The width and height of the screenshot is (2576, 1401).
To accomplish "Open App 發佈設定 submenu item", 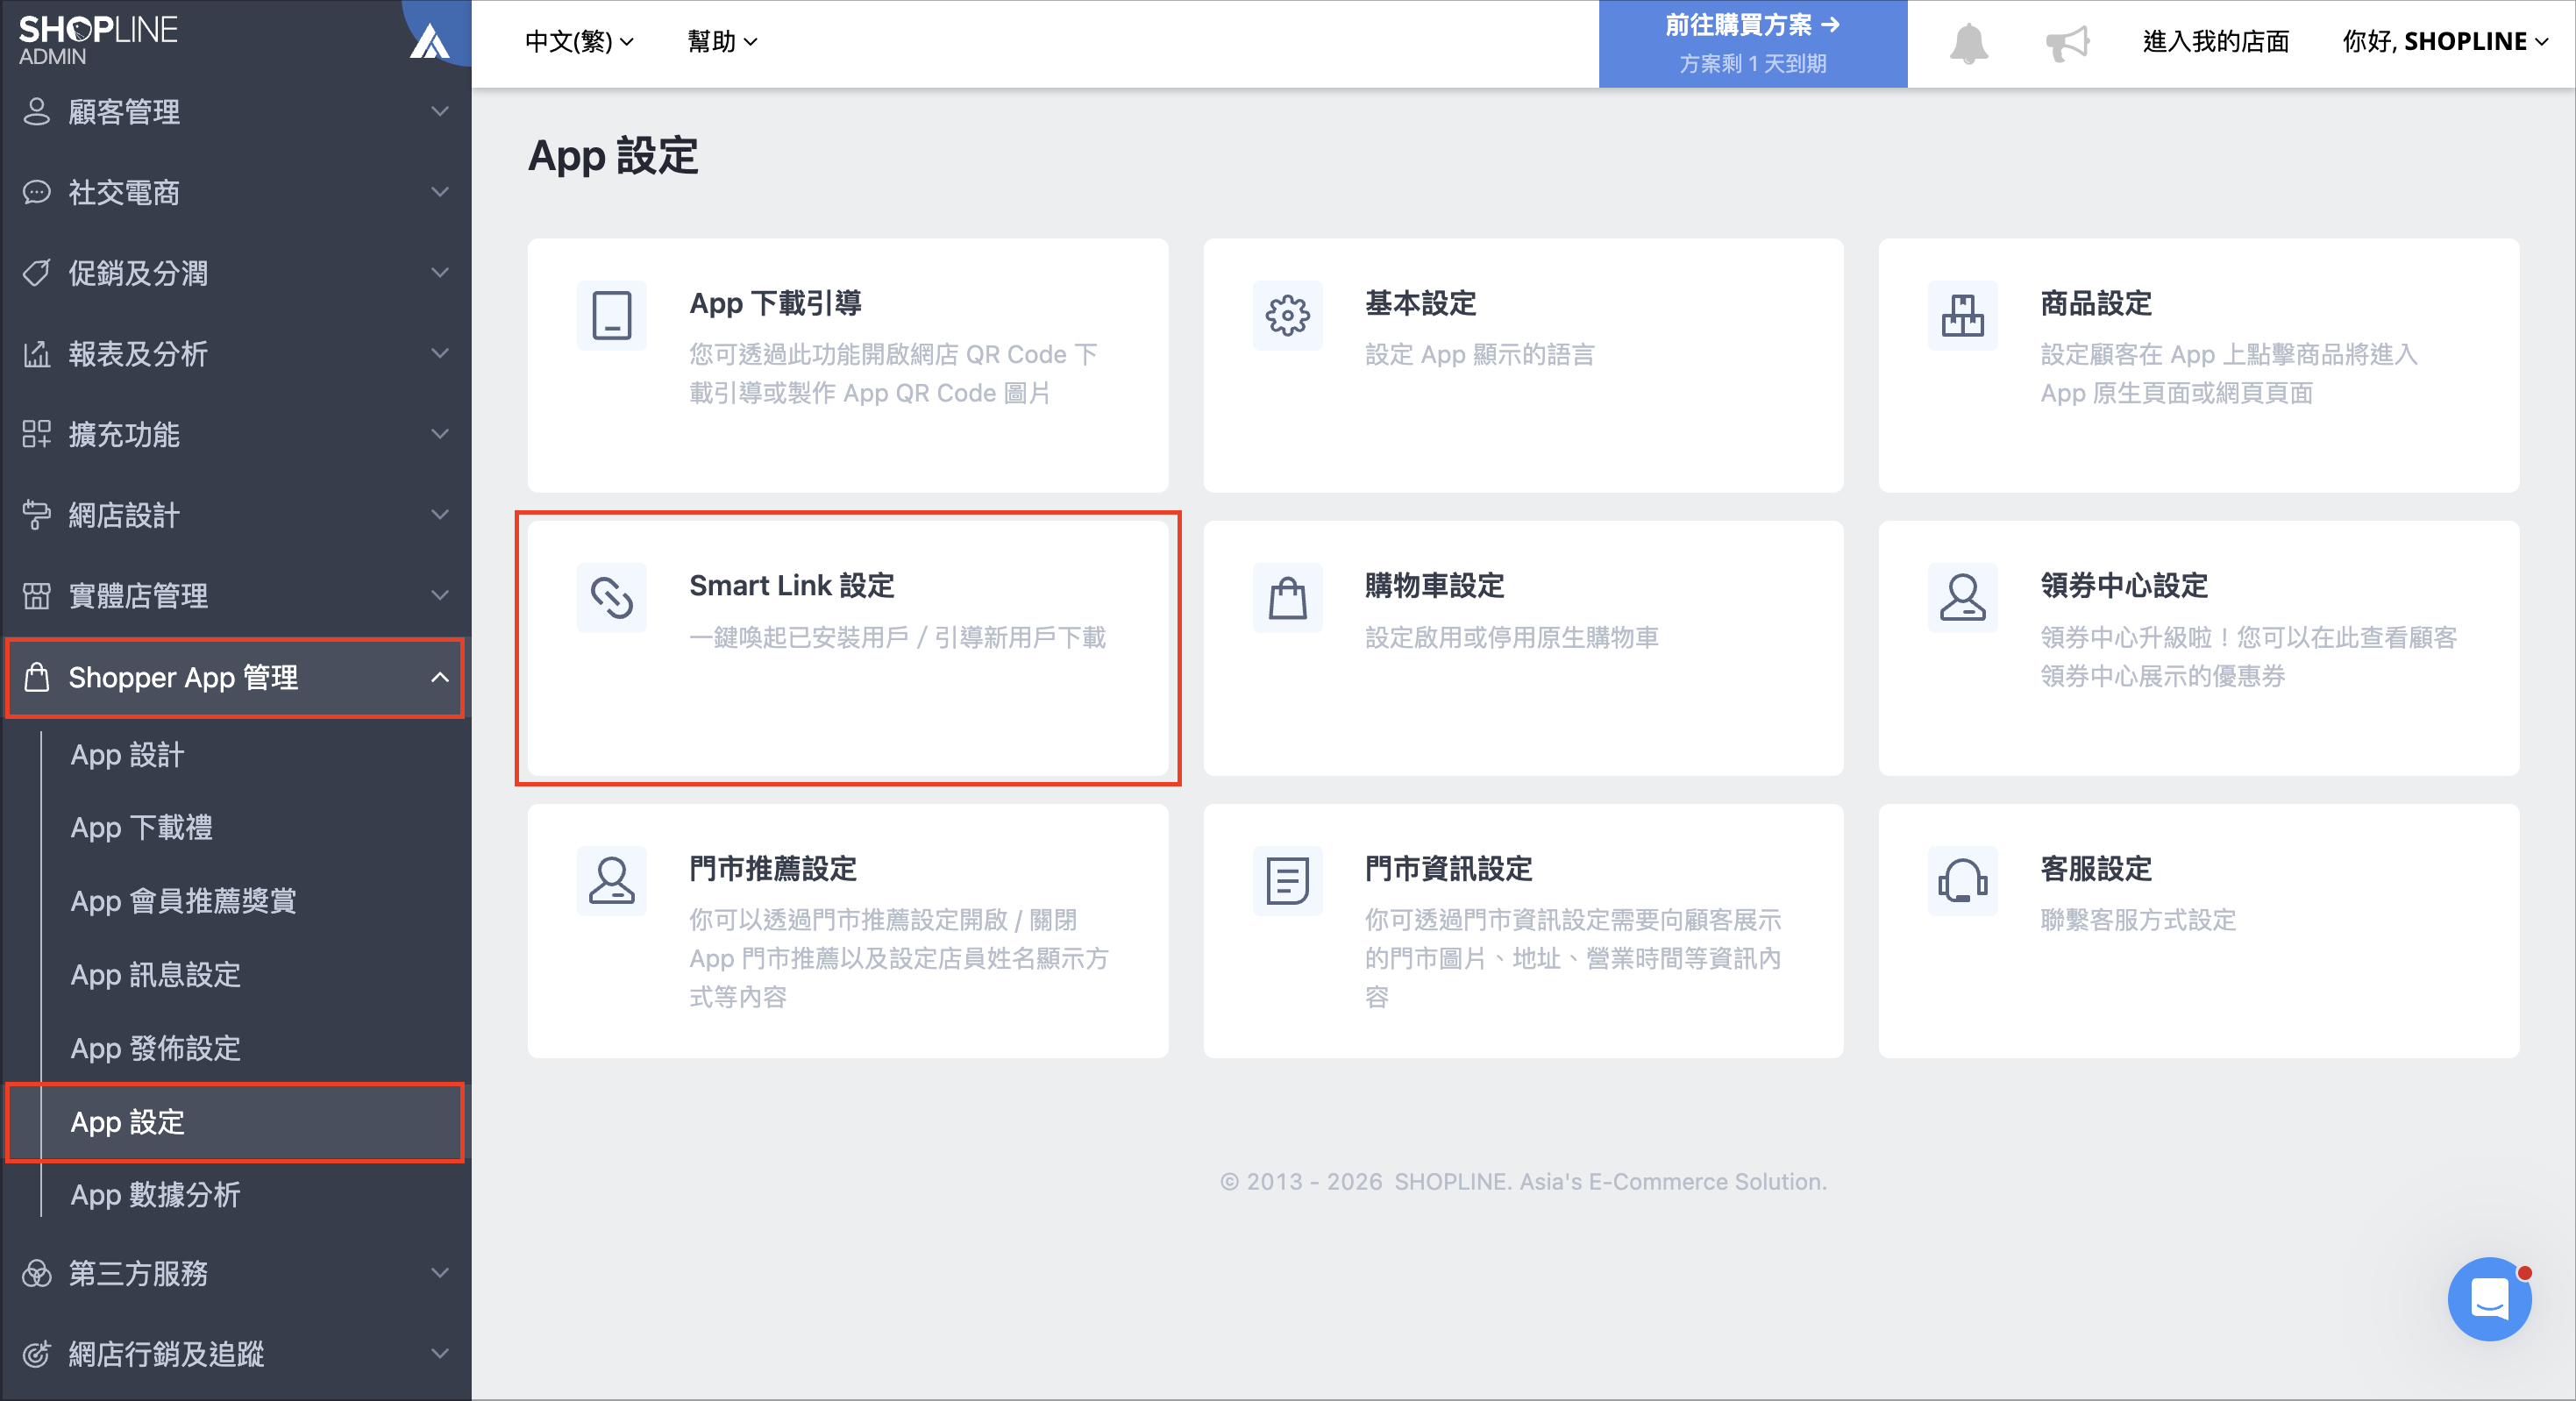I will click(155, 1049).
